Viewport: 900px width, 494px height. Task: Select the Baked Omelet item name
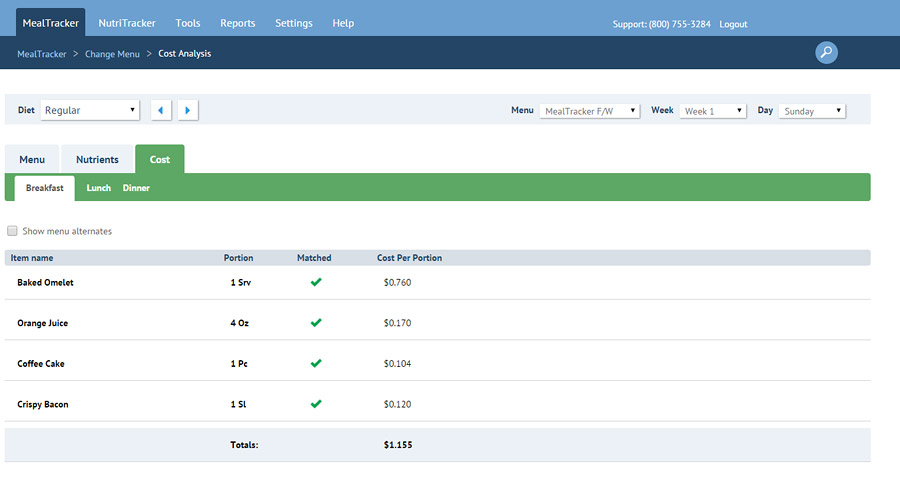pyautogui.click(x=45, y=282)
